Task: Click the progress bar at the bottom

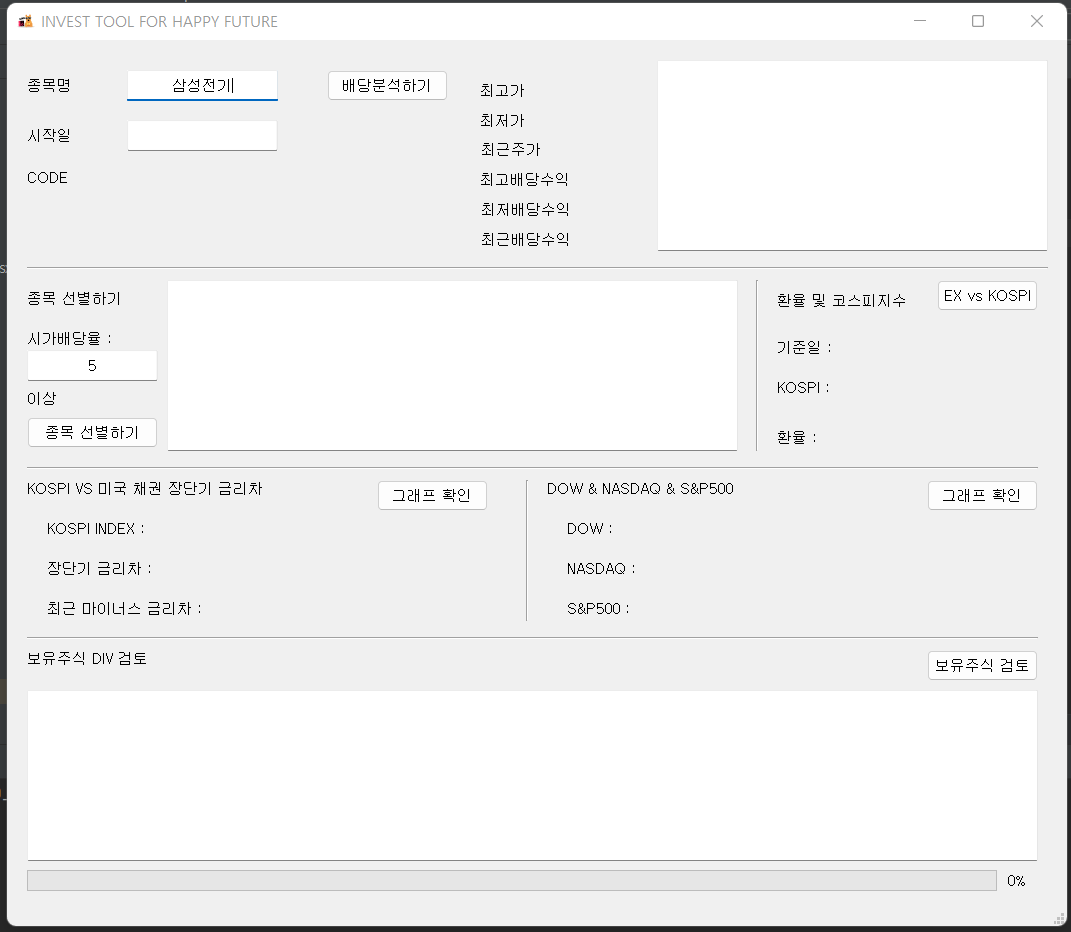Action: click(512, 881)
